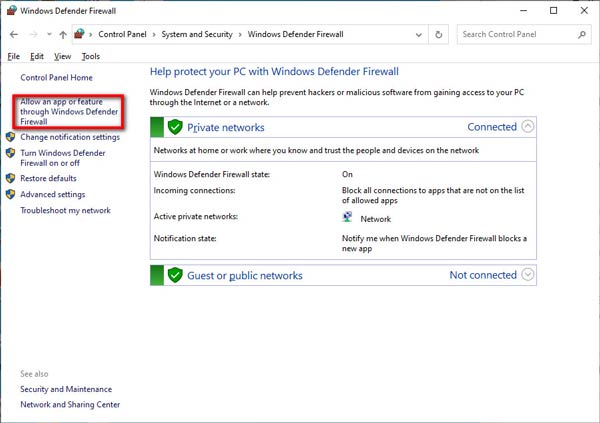Open the Tools menu
The height and width of the screenshot is (423, 600).
pyautogui.click(x=91, y=56)
